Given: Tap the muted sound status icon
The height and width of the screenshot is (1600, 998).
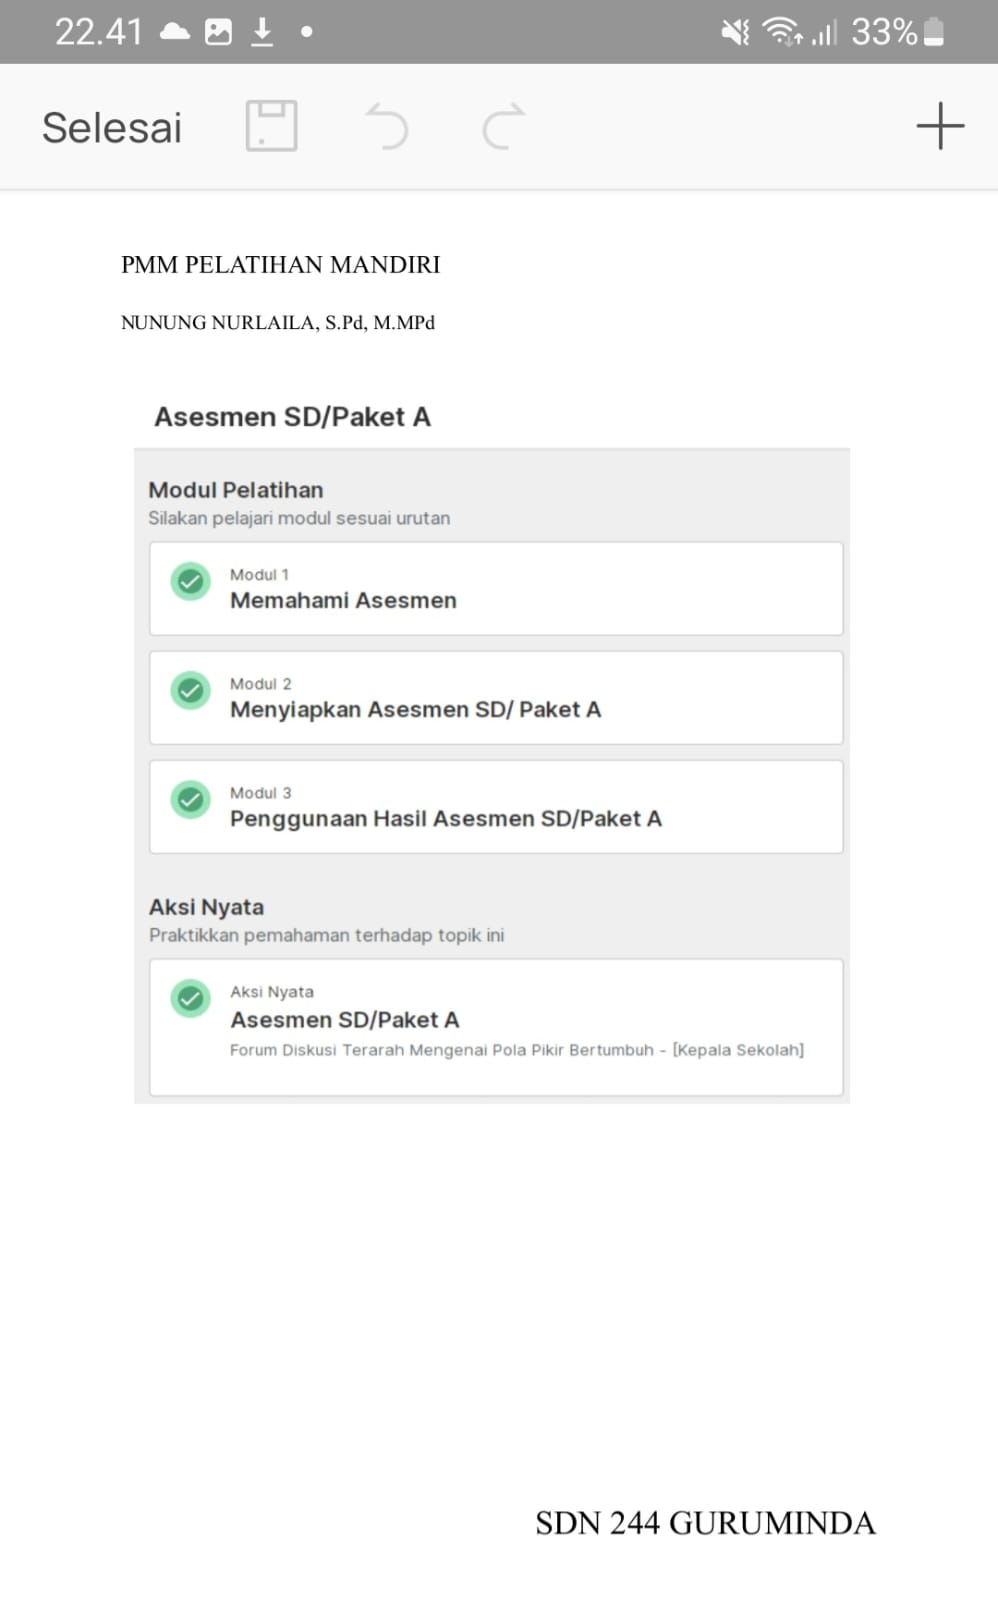Looking at the screenshot, I should 735,33.
